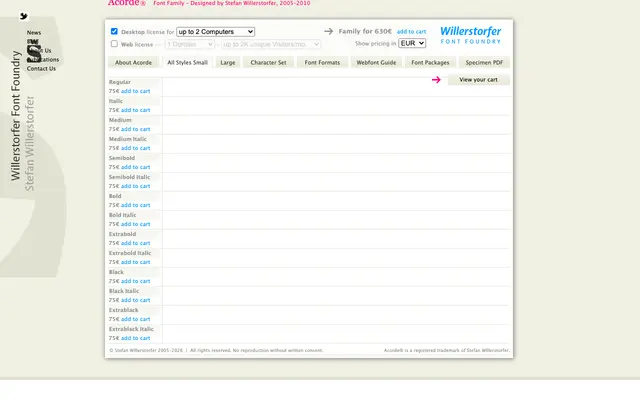The width and height of the screenshot is (640, 400).
Task: Uncheck the Desktop license checkbox
Action: point(114,31)
